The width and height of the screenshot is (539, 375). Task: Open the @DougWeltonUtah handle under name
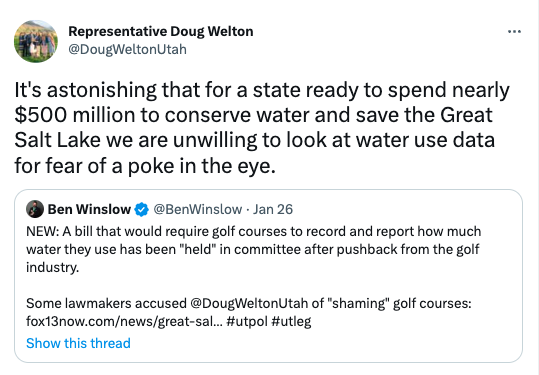pyautogui.click(x=128, y=49)
